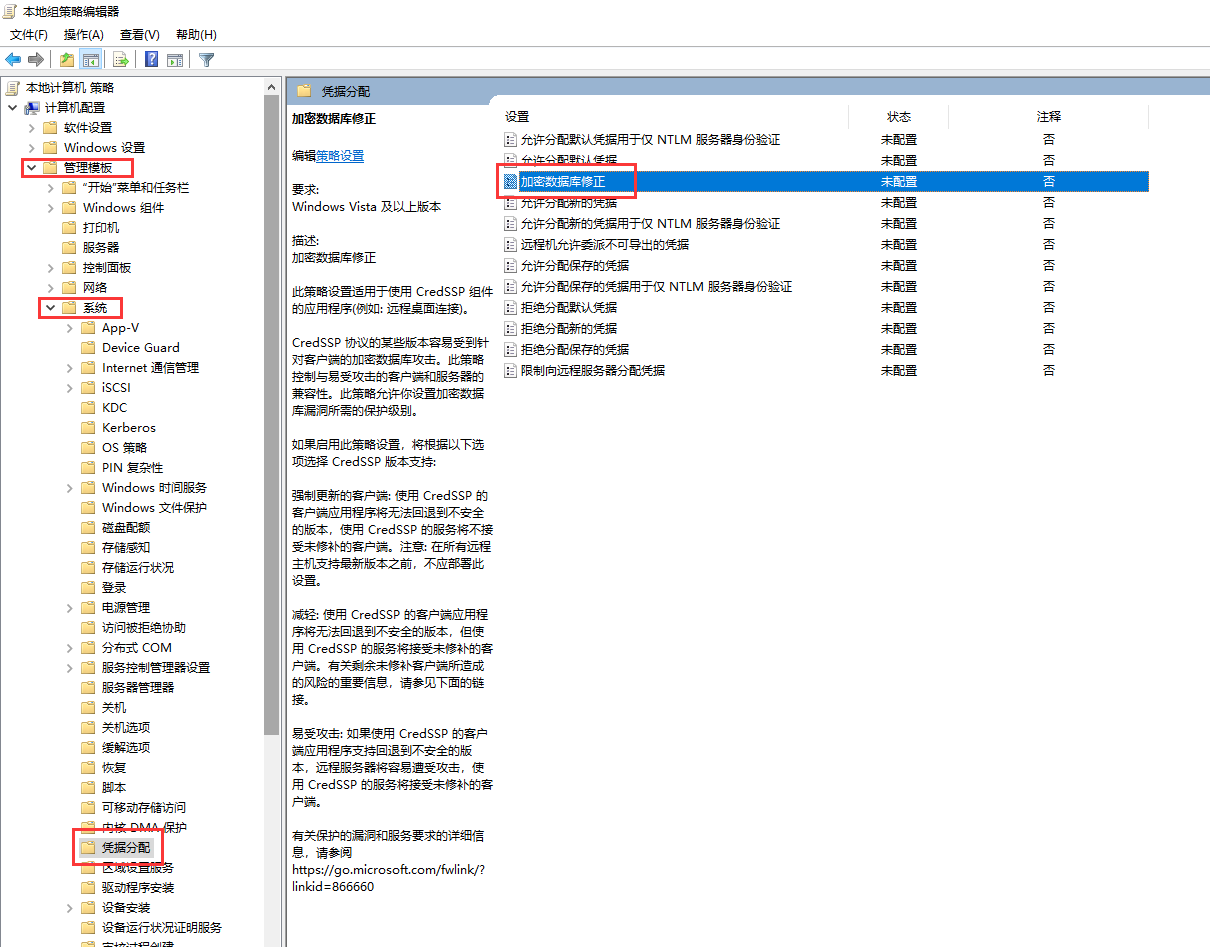Viewport: 1210px width, 947px height.
Task: Expand the App-V tree node
Action: click(x=67, y=327)
